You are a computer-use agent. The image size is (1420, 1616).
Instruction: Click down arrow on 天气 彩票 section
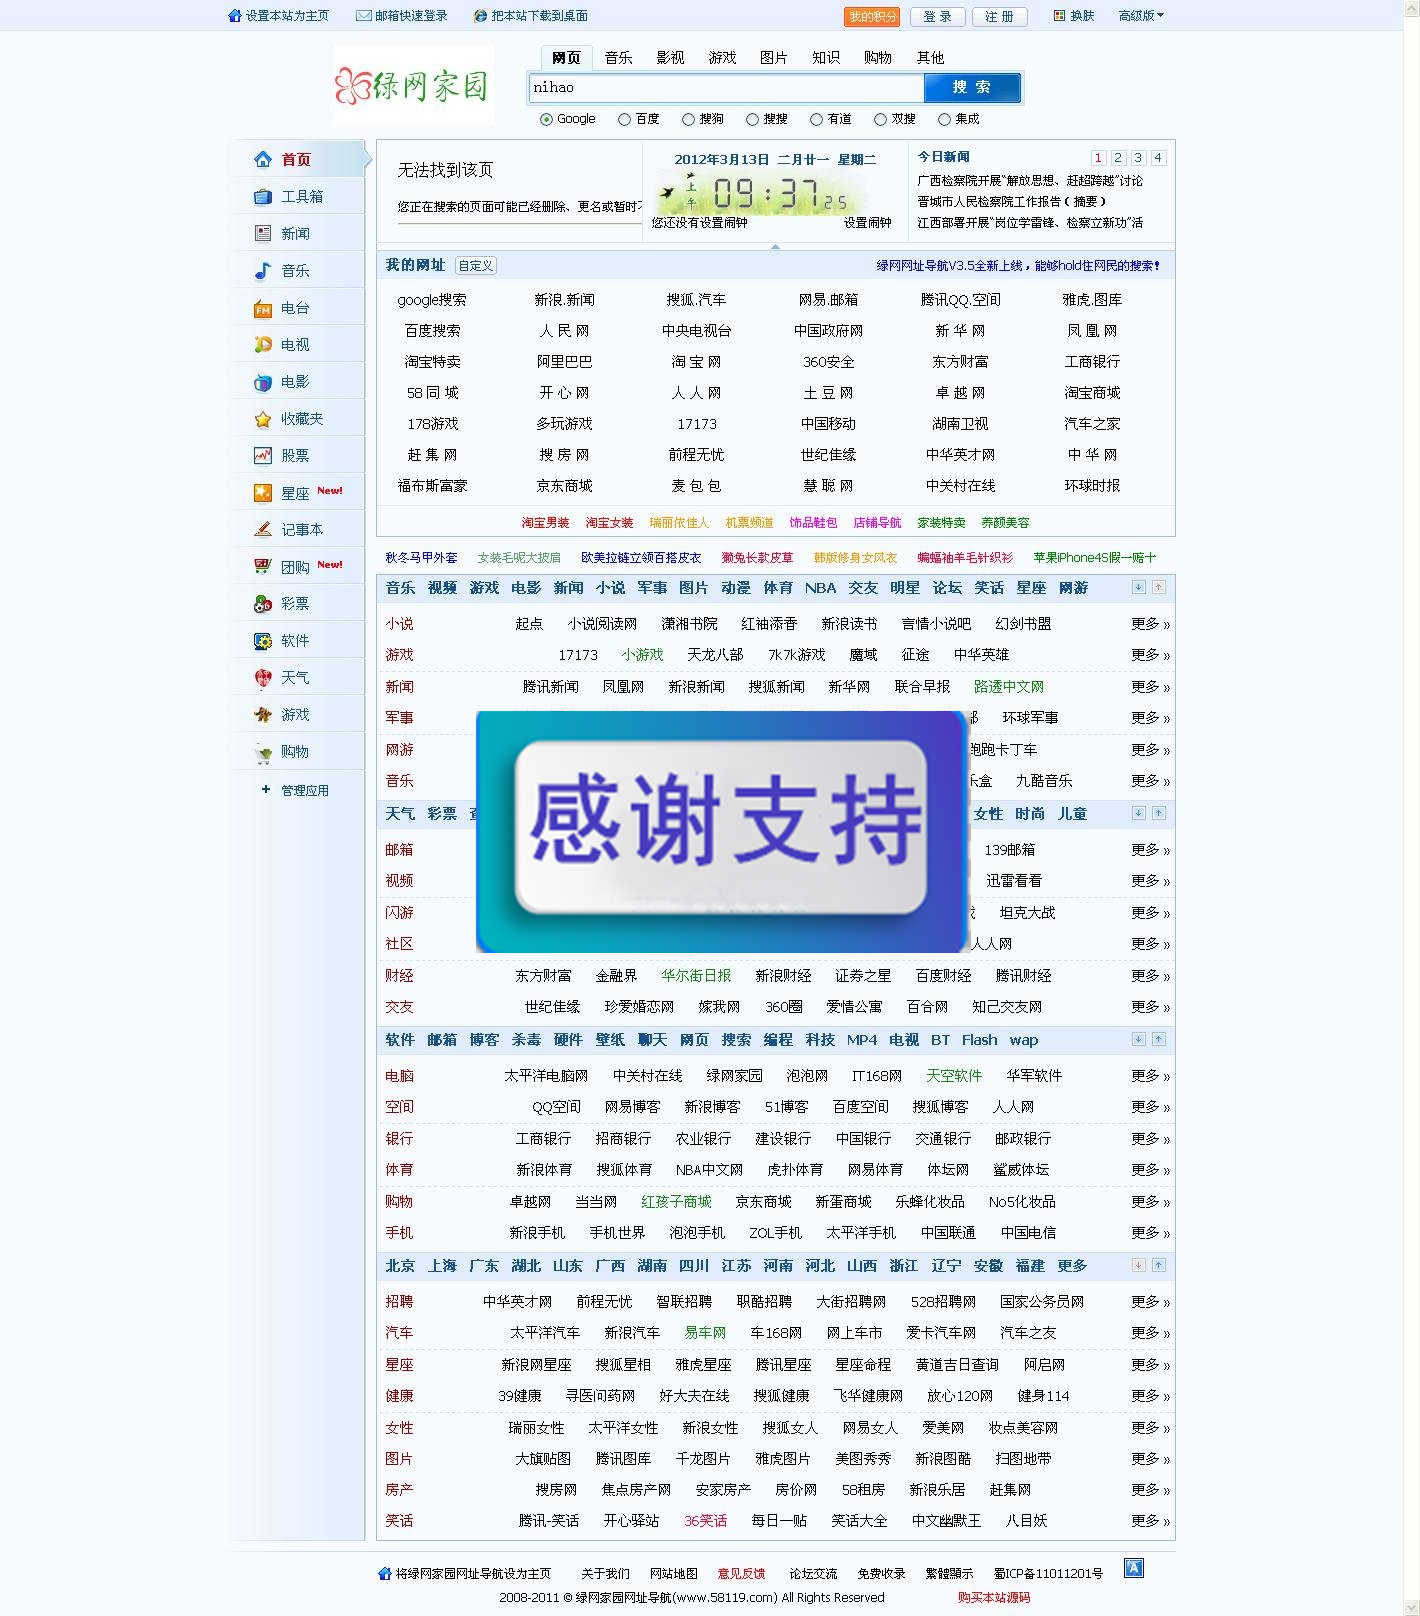1138,814
